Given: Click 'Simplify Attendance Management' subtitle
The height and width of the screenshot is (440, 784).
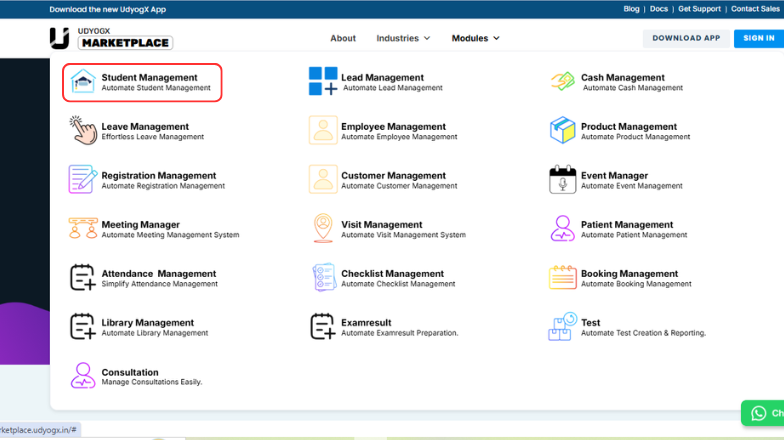Looking at the screenshot, I should [160, 284].
